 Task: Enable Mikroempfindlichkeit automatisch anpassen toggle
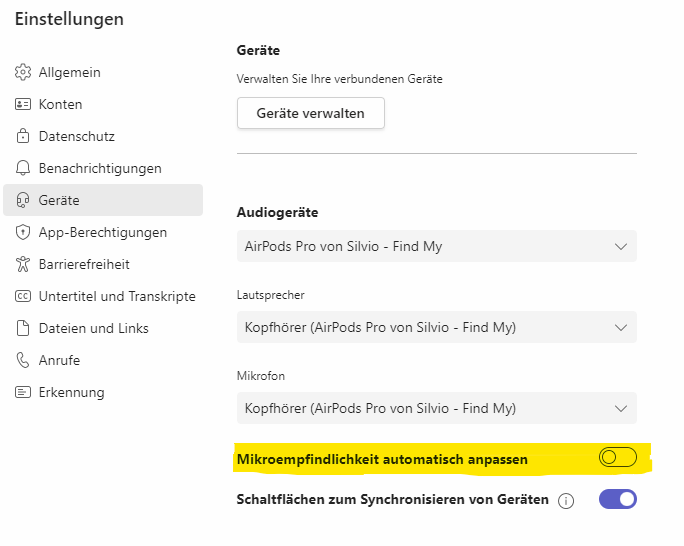(x=617, y=458)
